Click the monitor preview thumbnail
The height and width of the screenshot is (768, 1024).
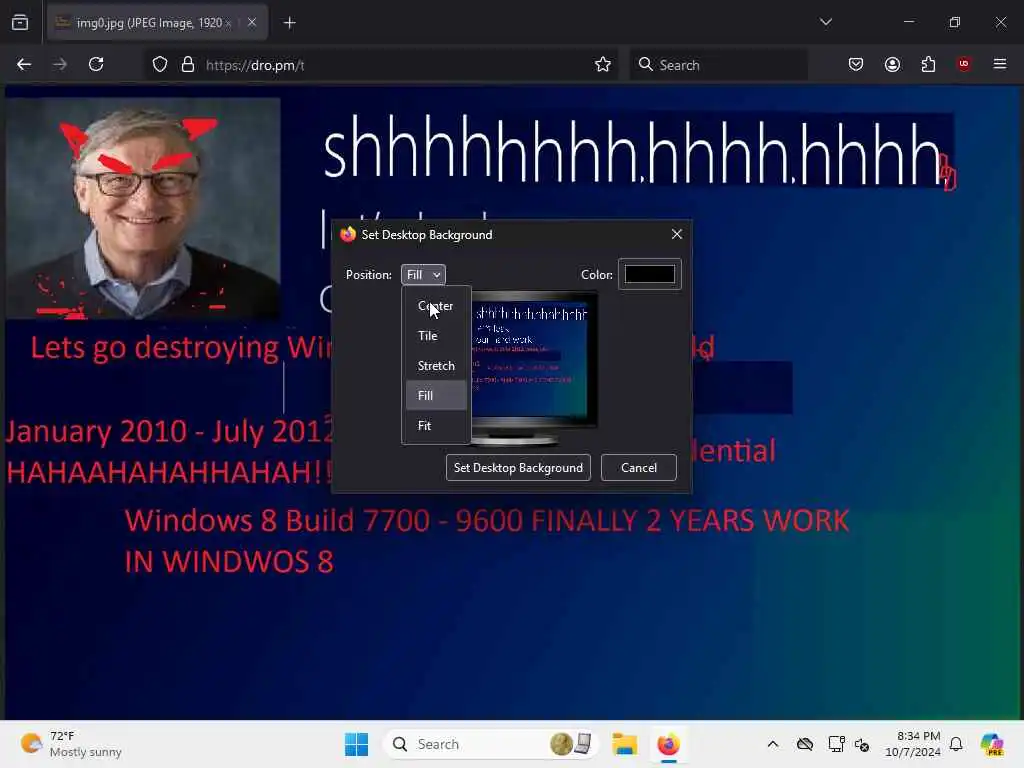pyautogui.click(x=533, y=368)
